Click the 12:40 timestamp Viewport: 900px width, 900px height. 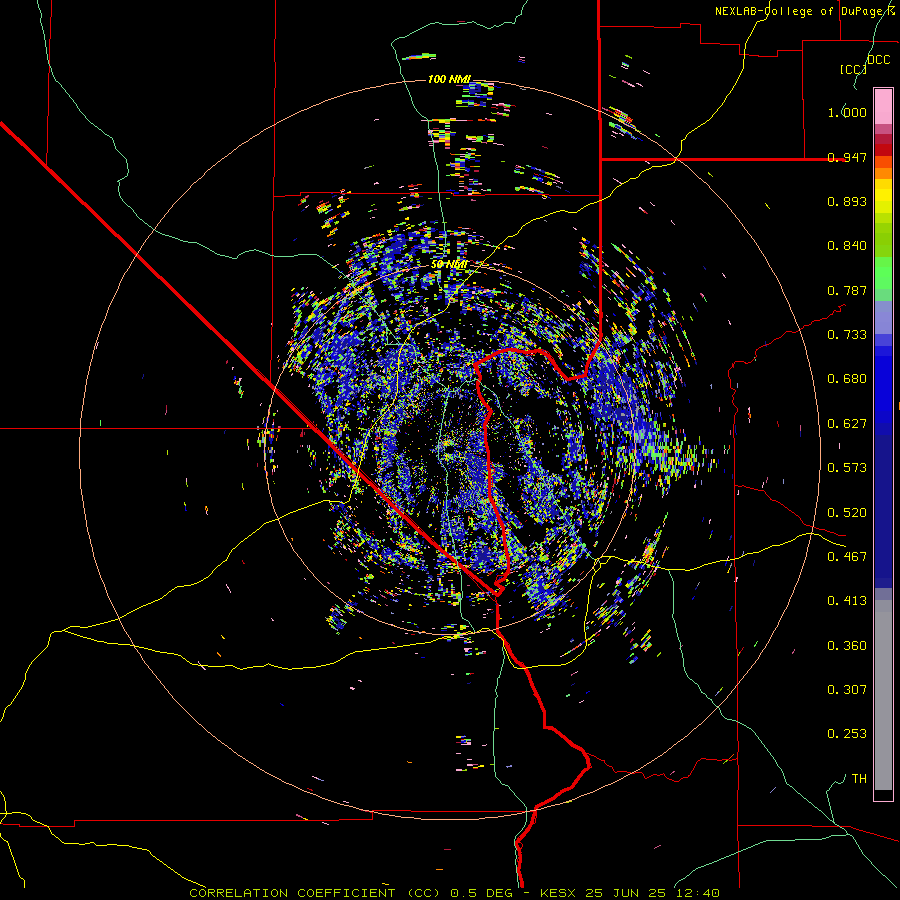coord(697,893)
